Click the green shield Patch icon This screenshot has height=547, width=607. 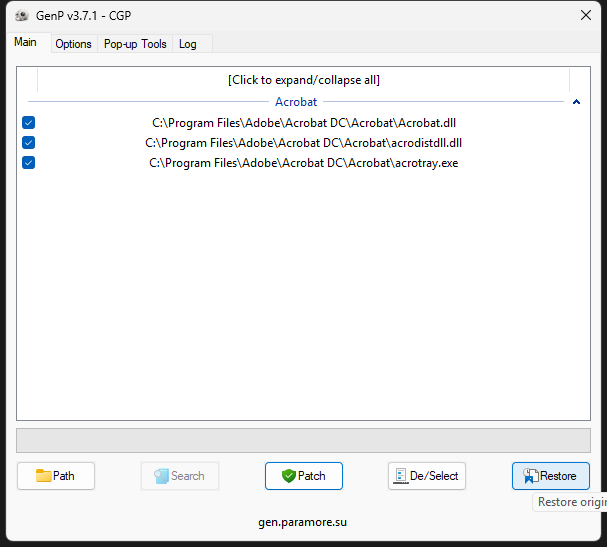click(289, 476)
